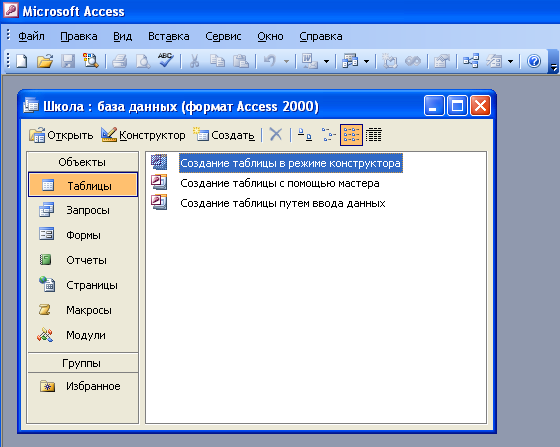Click the New database icon
560x447 pixels.
[22, 61]
